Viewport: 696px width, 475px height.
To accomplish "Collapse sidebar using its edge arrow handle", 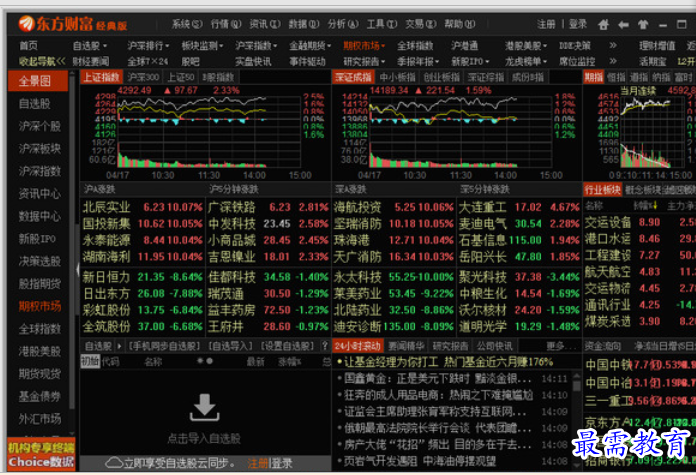I will [x=77, y=269].
